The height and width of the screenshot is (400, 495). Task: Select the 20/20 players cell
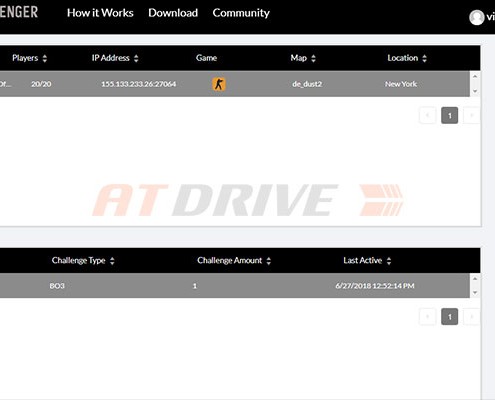41,84
